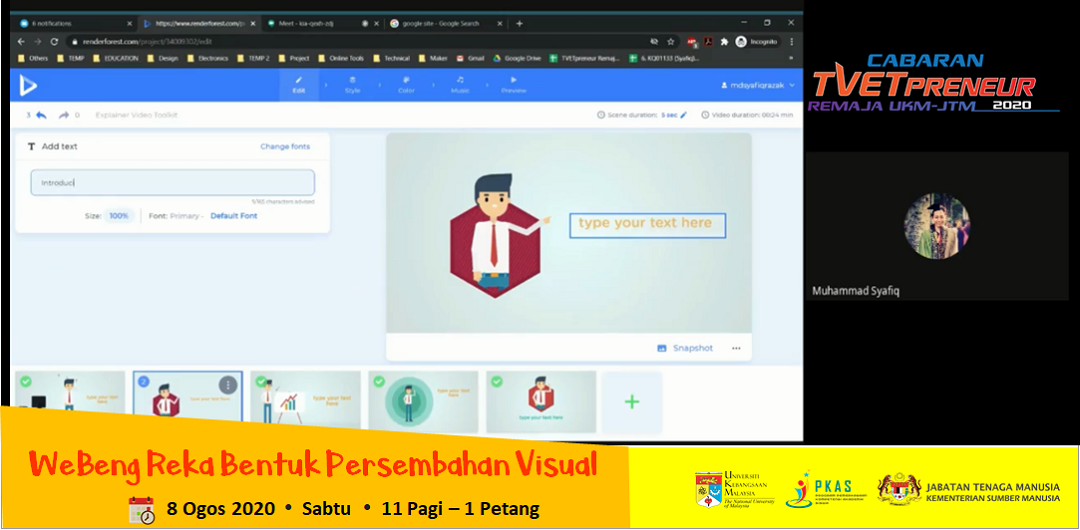Open the mdsyafiqrazak account dropdown
Image resolution: width=1080 pixels, height=530 pixels.
(x=758, y=86)
